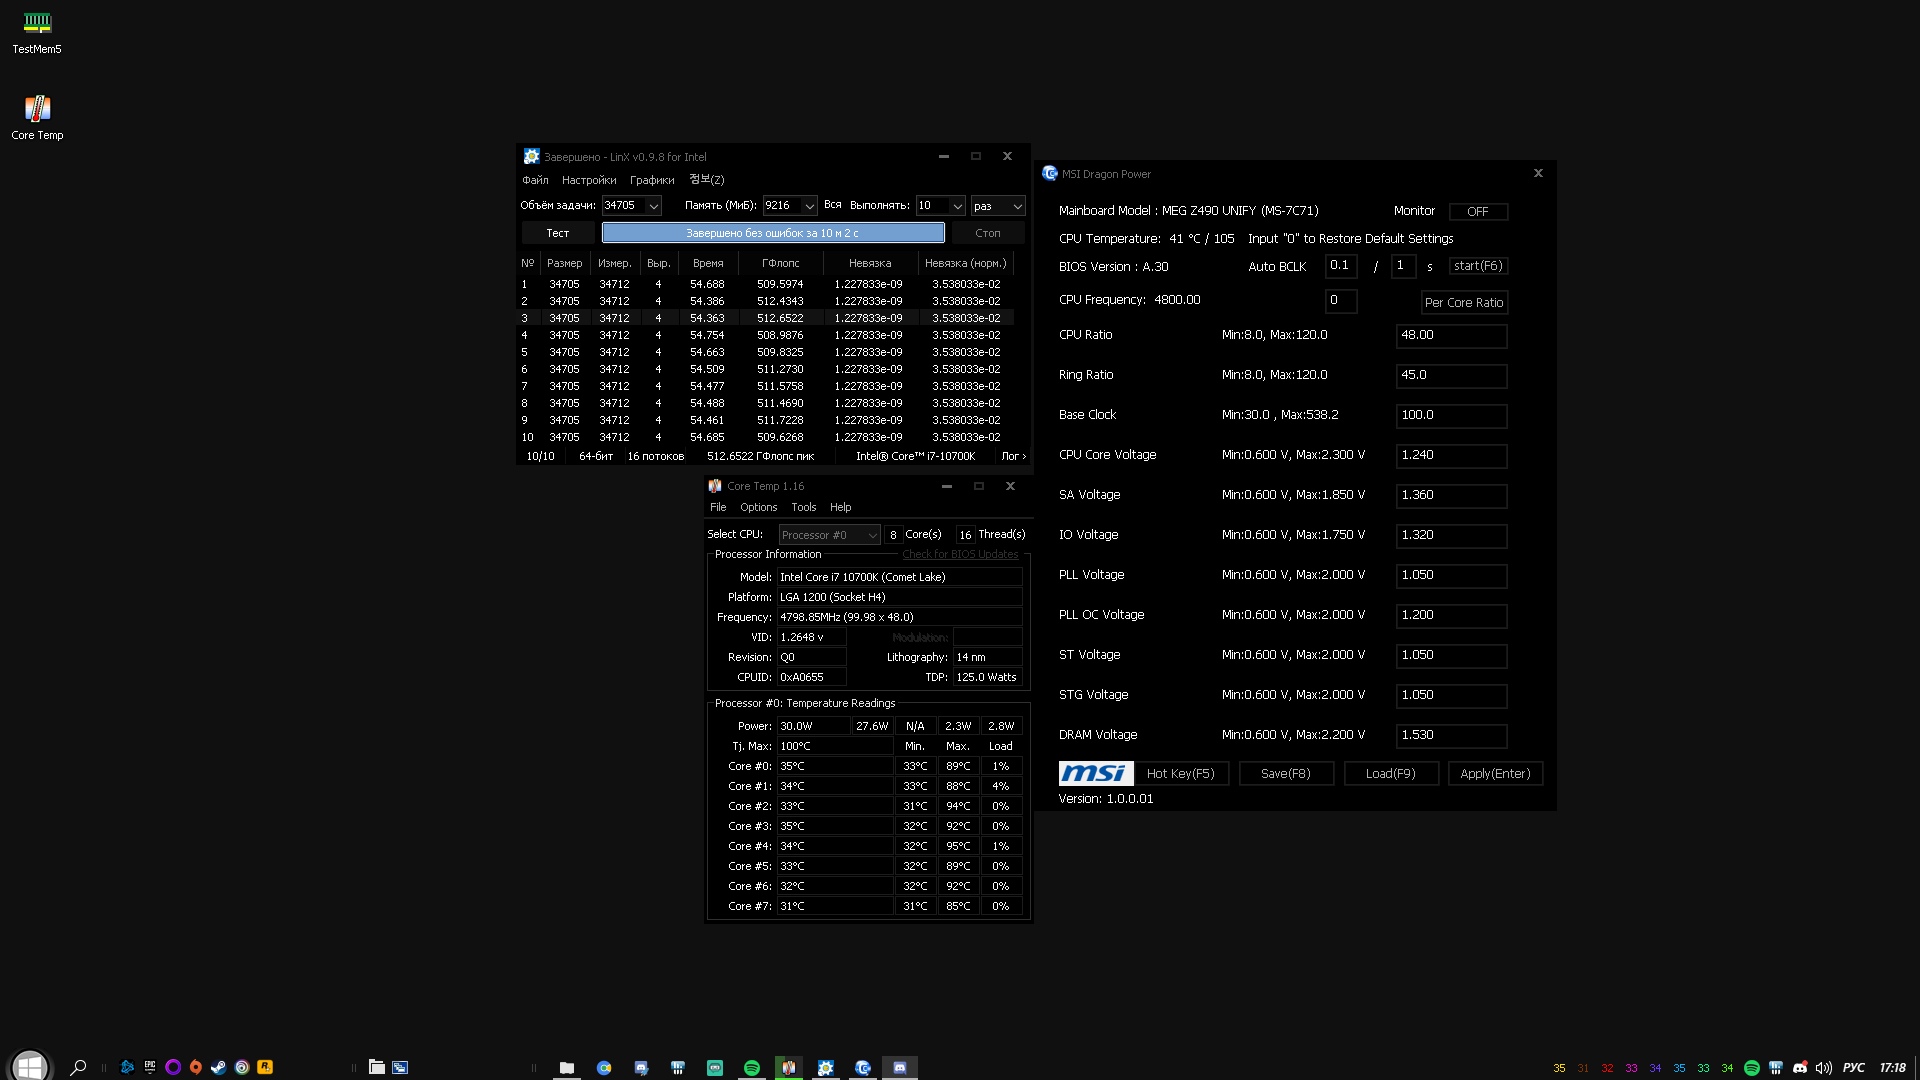Screen dimensions: 1920x1080
Task: Toggle the Per Core Ratio option
Action: pos(1463,302)
